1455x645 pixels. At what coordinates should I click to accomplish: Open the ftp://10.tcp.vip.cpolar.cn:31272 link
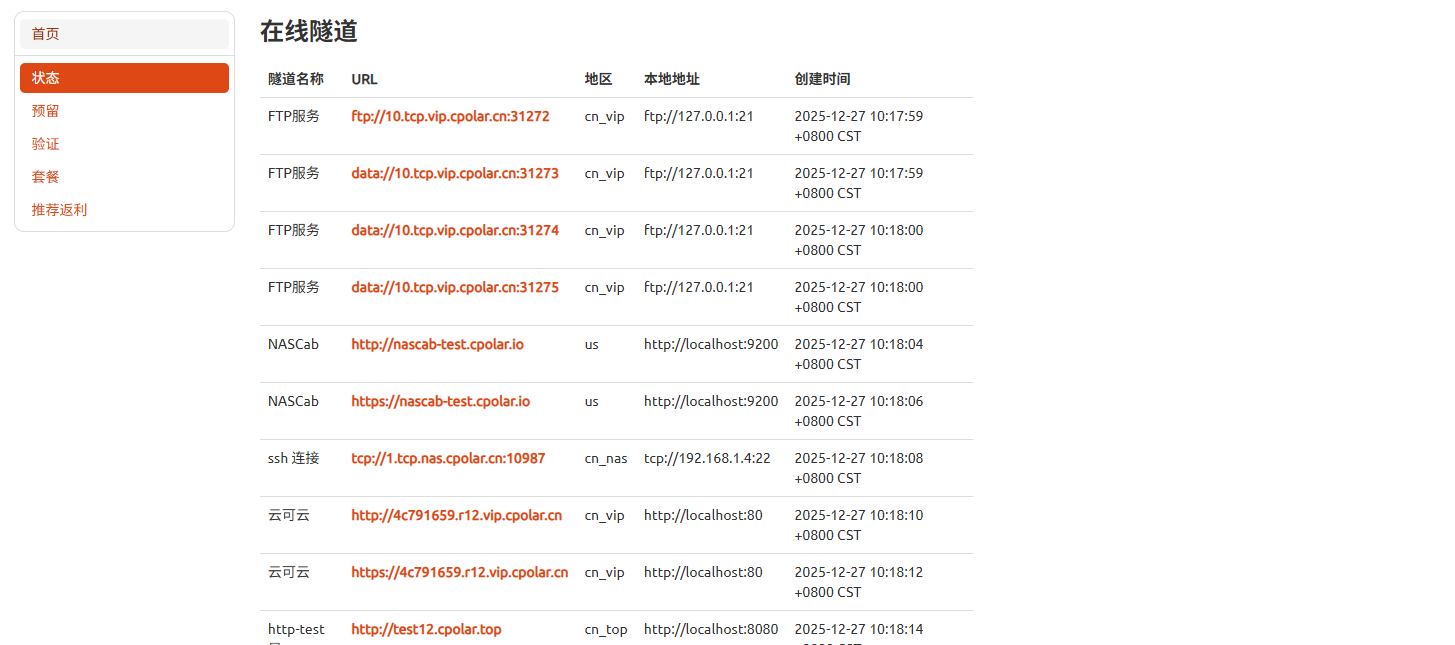(x=450, y=116)
